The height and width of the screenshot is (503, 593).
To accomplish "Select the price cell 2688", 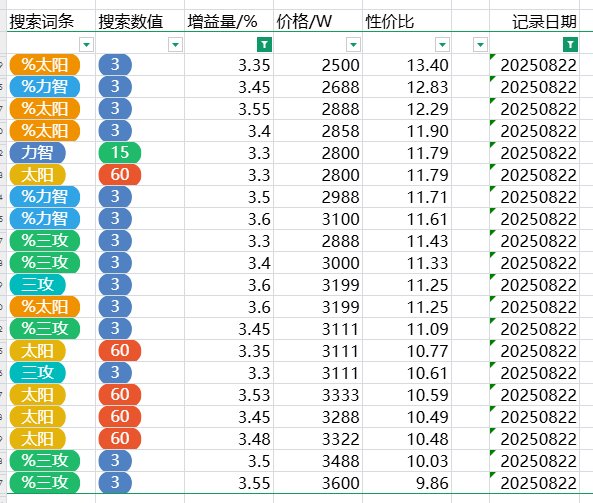I will pyautogui.click(x=318, y=87).
